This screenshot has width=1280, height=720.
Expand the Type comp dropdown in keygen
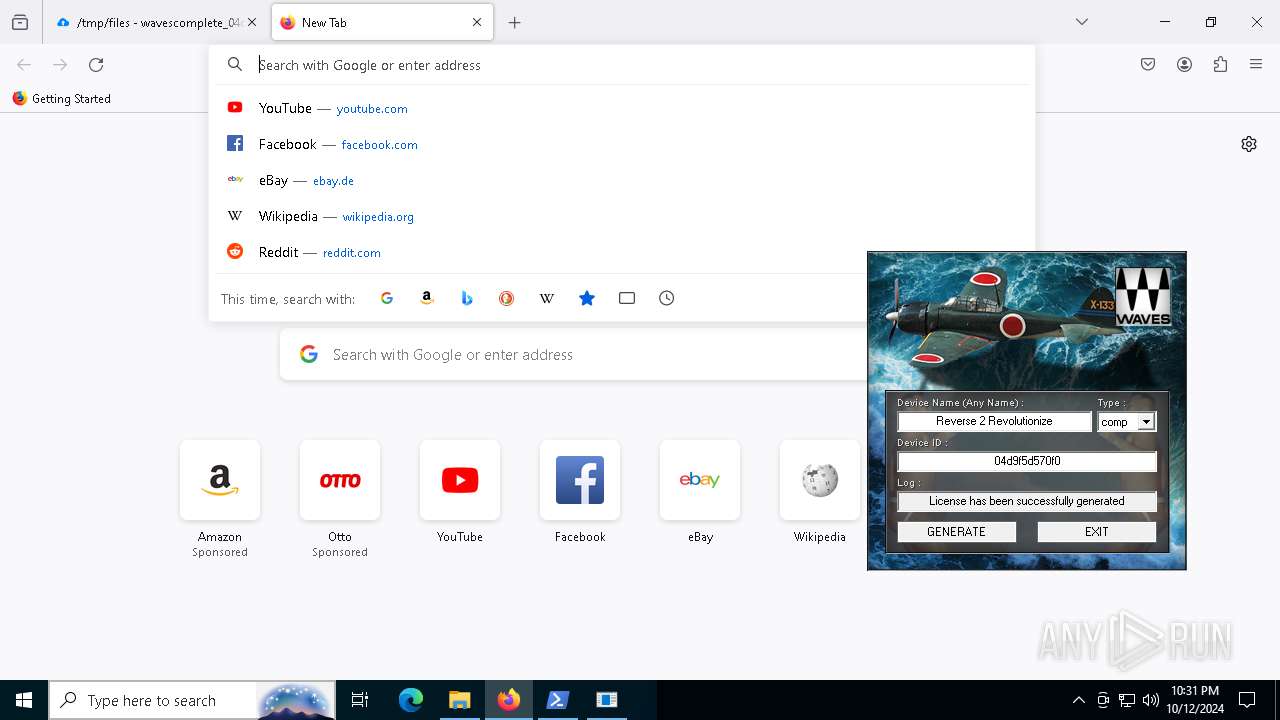[1146, 422]
